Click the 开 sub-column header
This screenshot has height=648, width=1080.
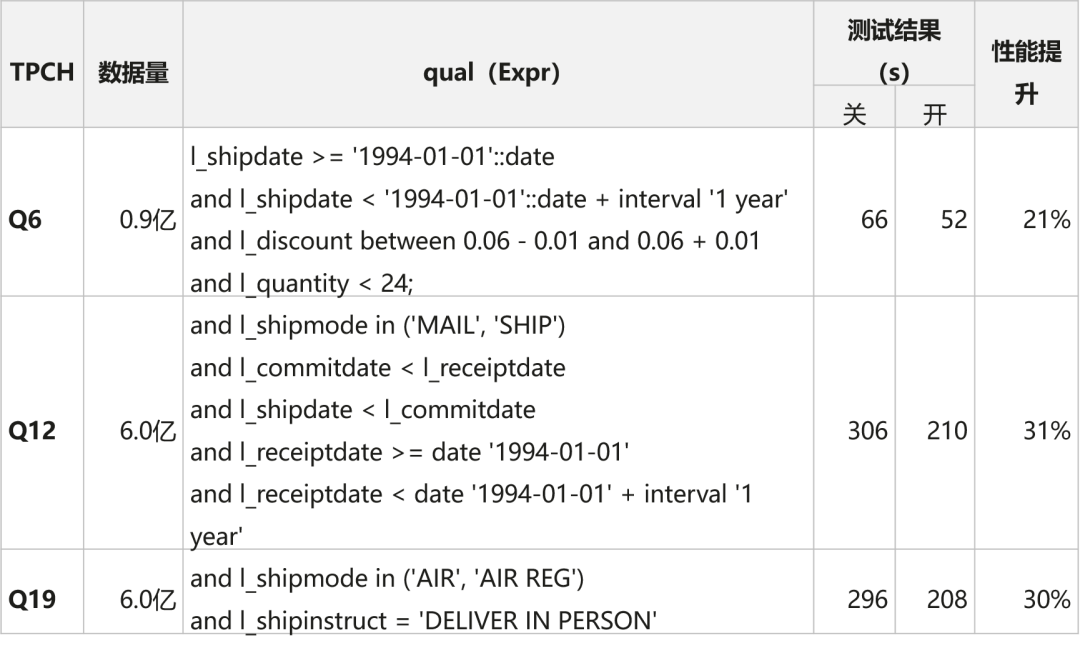[x=934, y=114]
